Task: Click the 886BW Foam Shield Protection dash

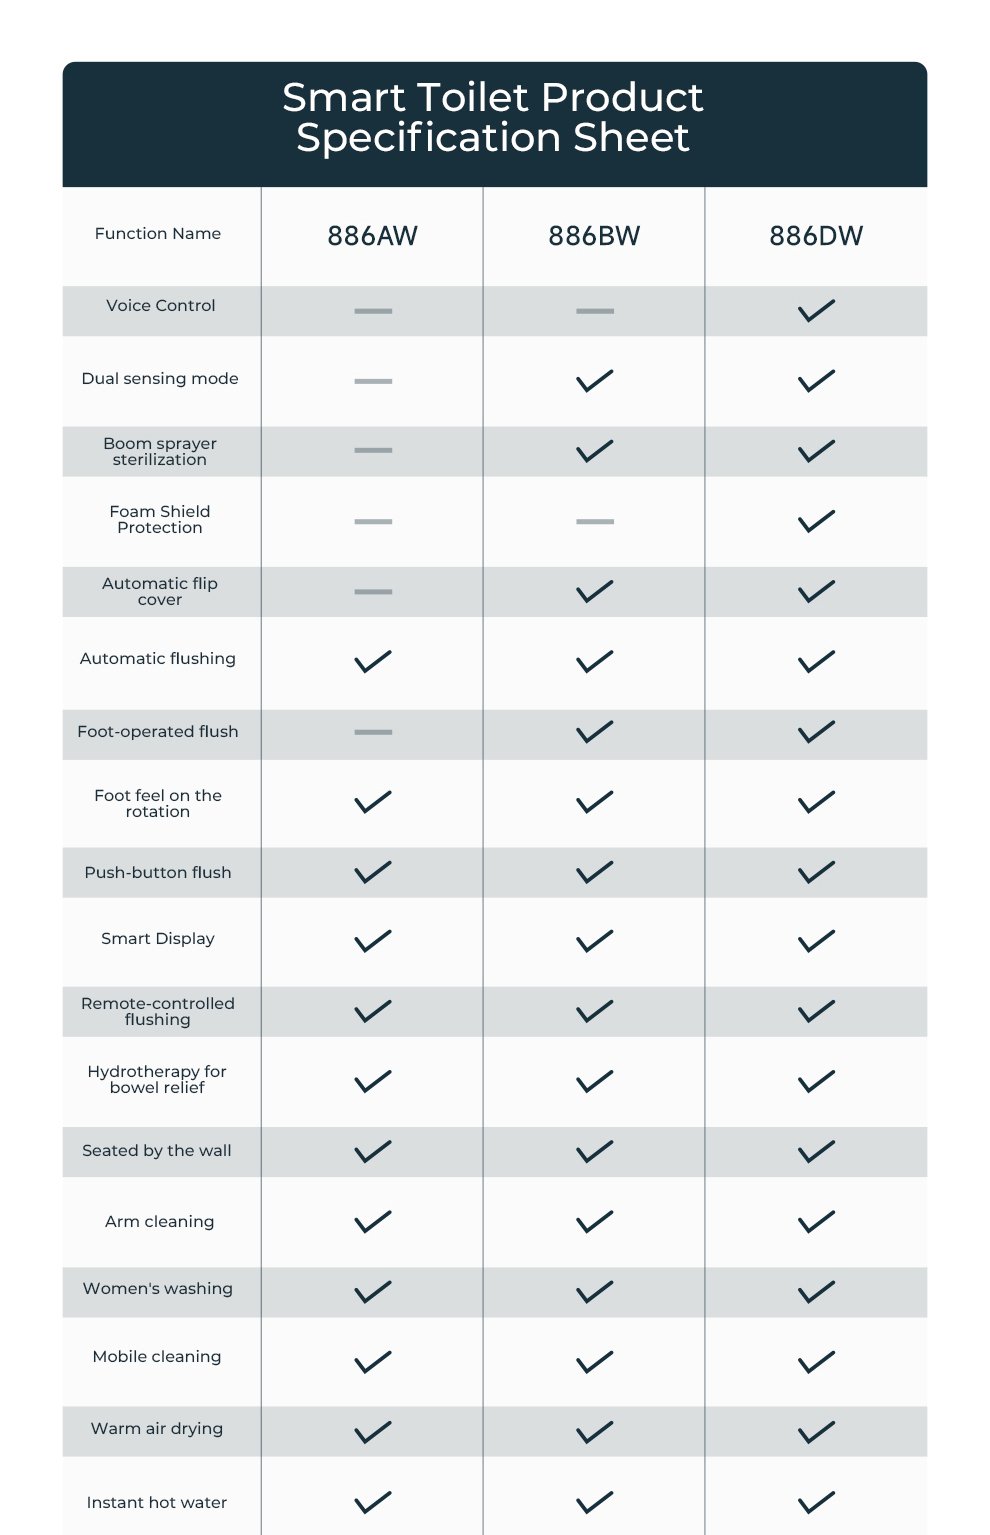Action: coord(594,521)
